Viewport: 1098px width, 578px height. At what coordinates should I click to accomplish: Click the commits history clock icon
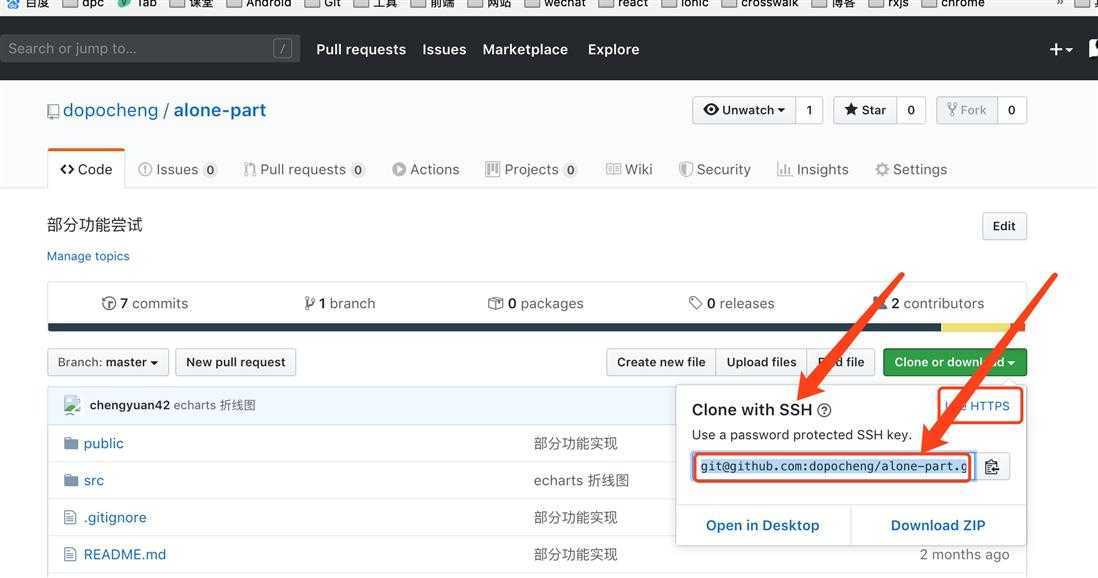coord(109,303)
